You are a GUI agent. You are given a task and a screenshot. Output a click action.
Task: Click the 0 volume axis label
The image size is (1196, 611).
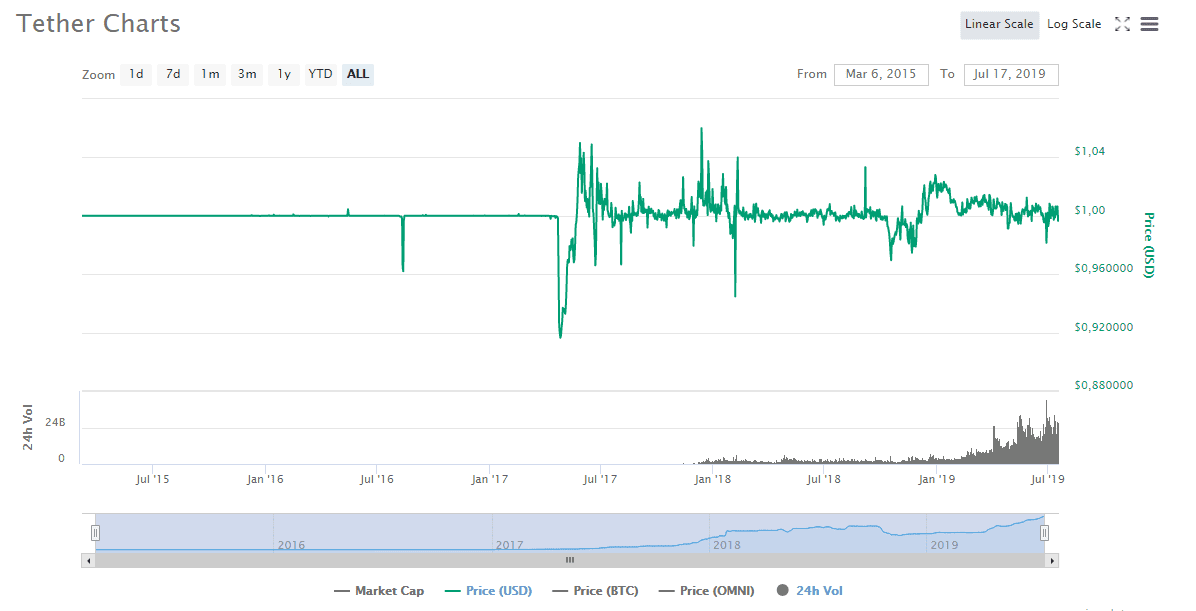pyautogui.click(x=62, y=458)
